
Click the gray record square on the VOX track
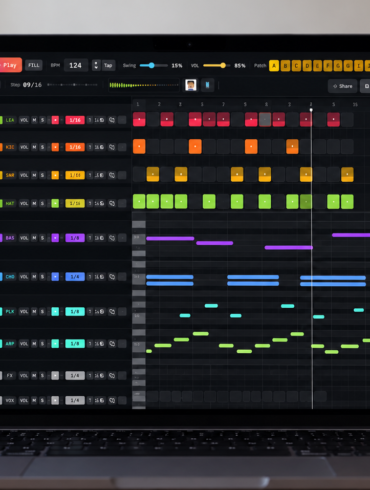[x=55, y=400]
